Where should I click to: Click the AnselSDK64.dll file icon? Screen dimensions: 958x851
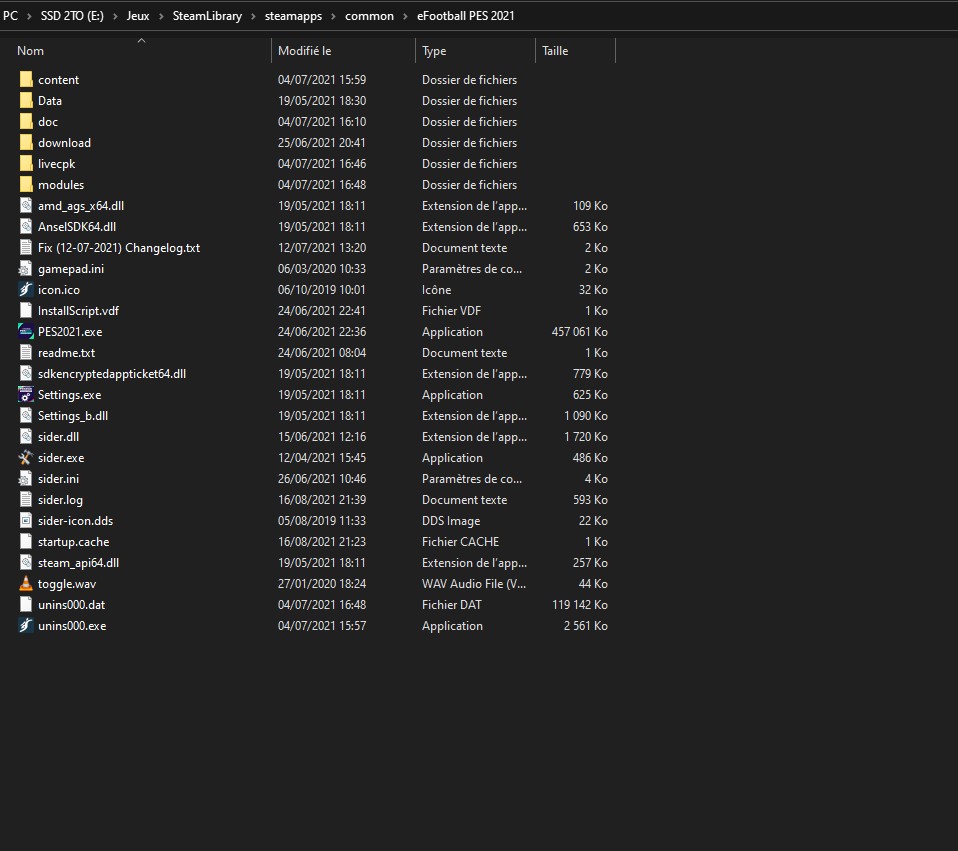point(26,227)
